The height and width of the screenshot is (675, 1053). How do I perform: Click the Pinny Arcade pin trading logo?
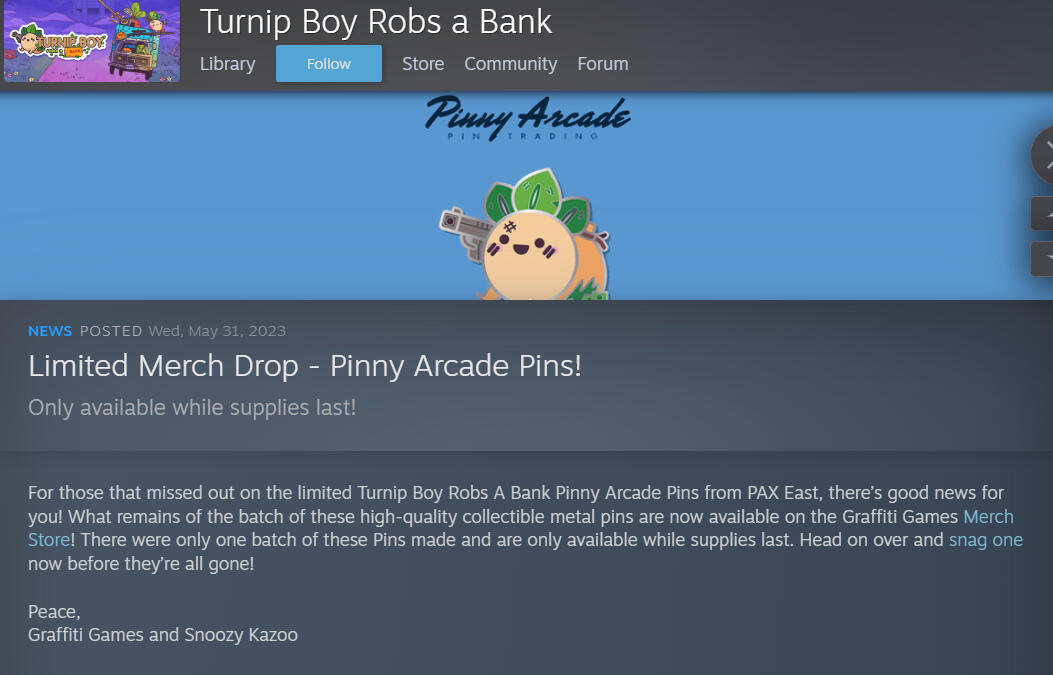pos(528,118)
